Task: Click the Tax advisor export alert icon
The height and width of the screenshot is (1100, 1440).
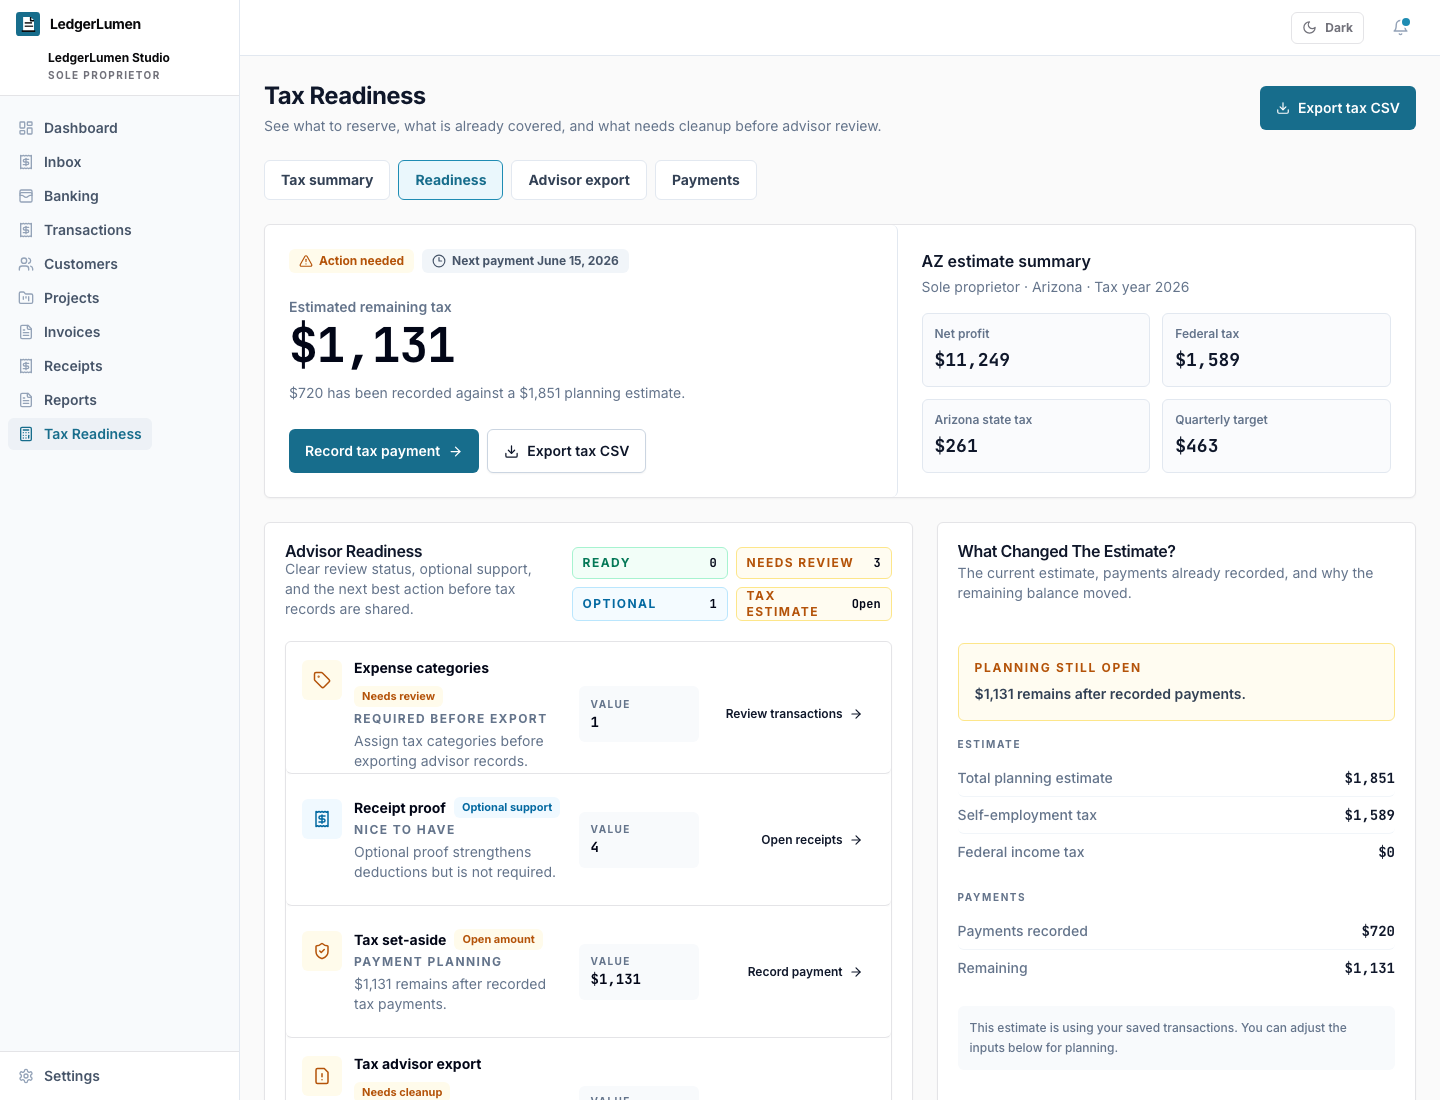Action: pyautogui.click(x=322, y=1076)
